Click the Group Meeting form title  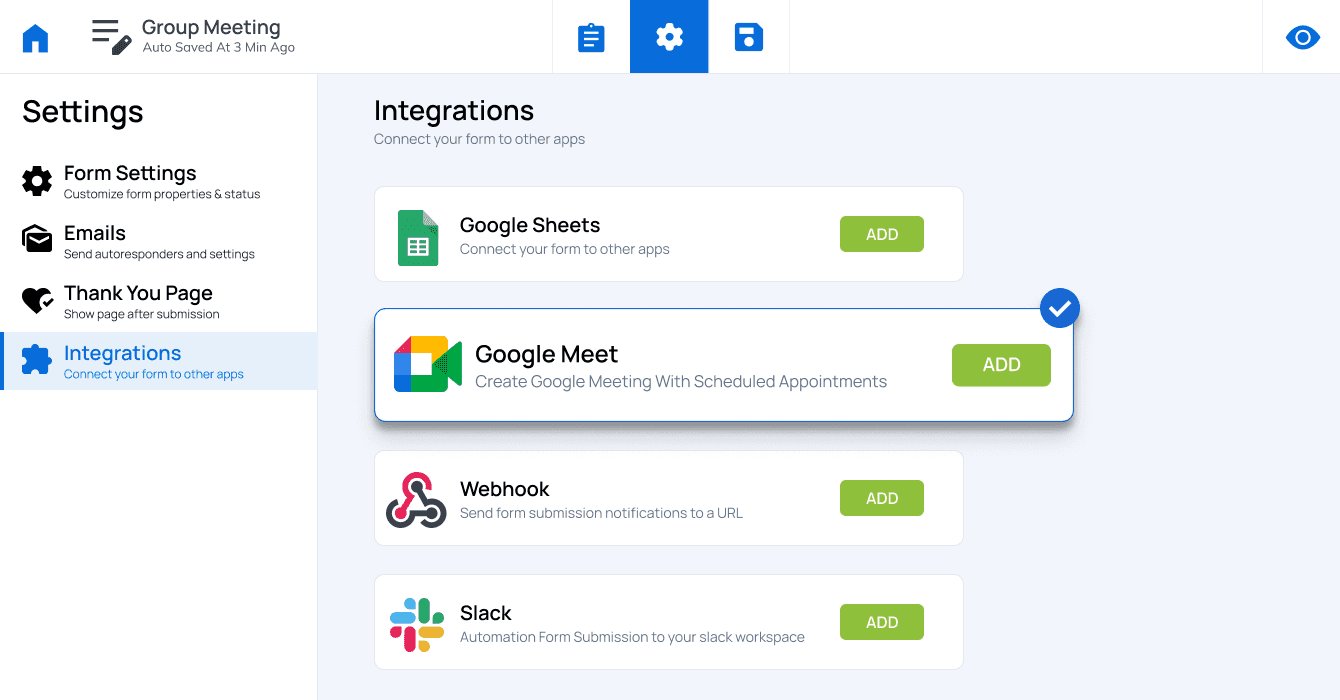pyautogui.click(x=211, y=27)
